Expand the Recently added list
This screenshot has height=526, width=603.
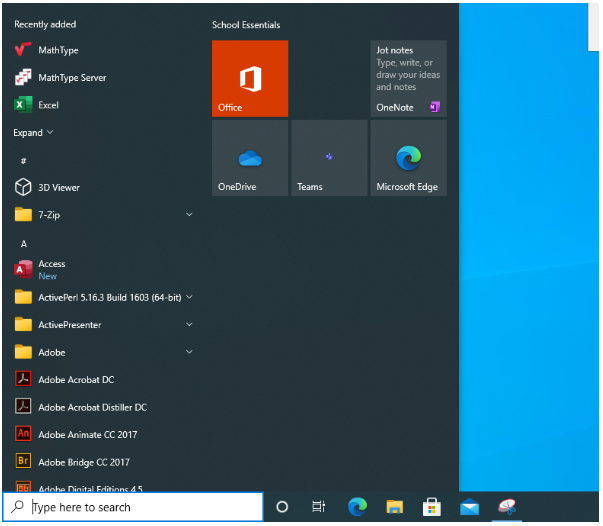coord(33,133)
